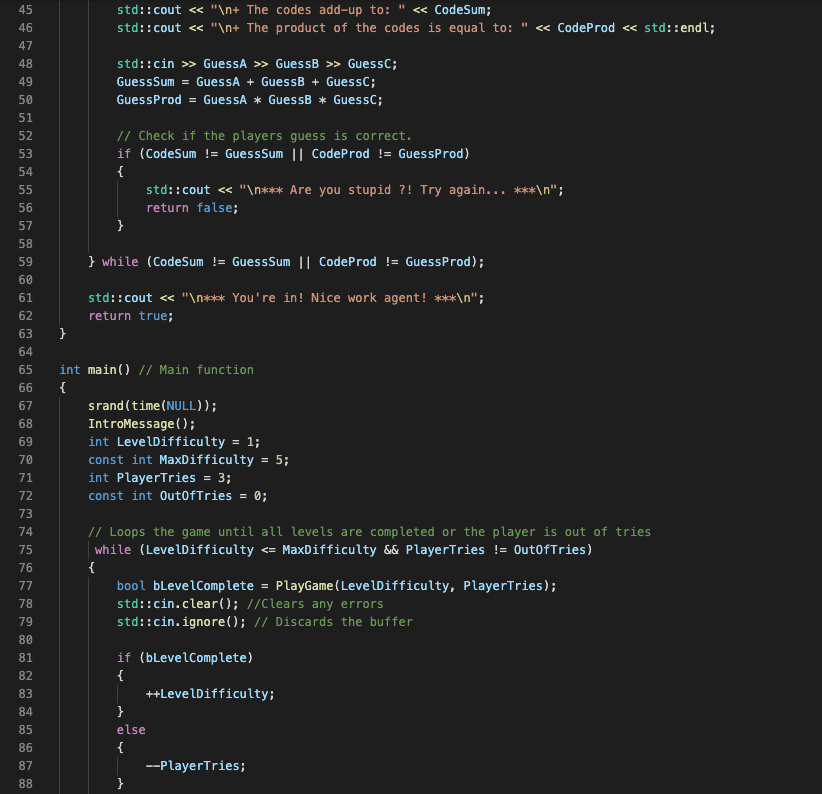Click the 'else' keyword on line 85
Screen dimensions: 822x794
tap(131, 730)
